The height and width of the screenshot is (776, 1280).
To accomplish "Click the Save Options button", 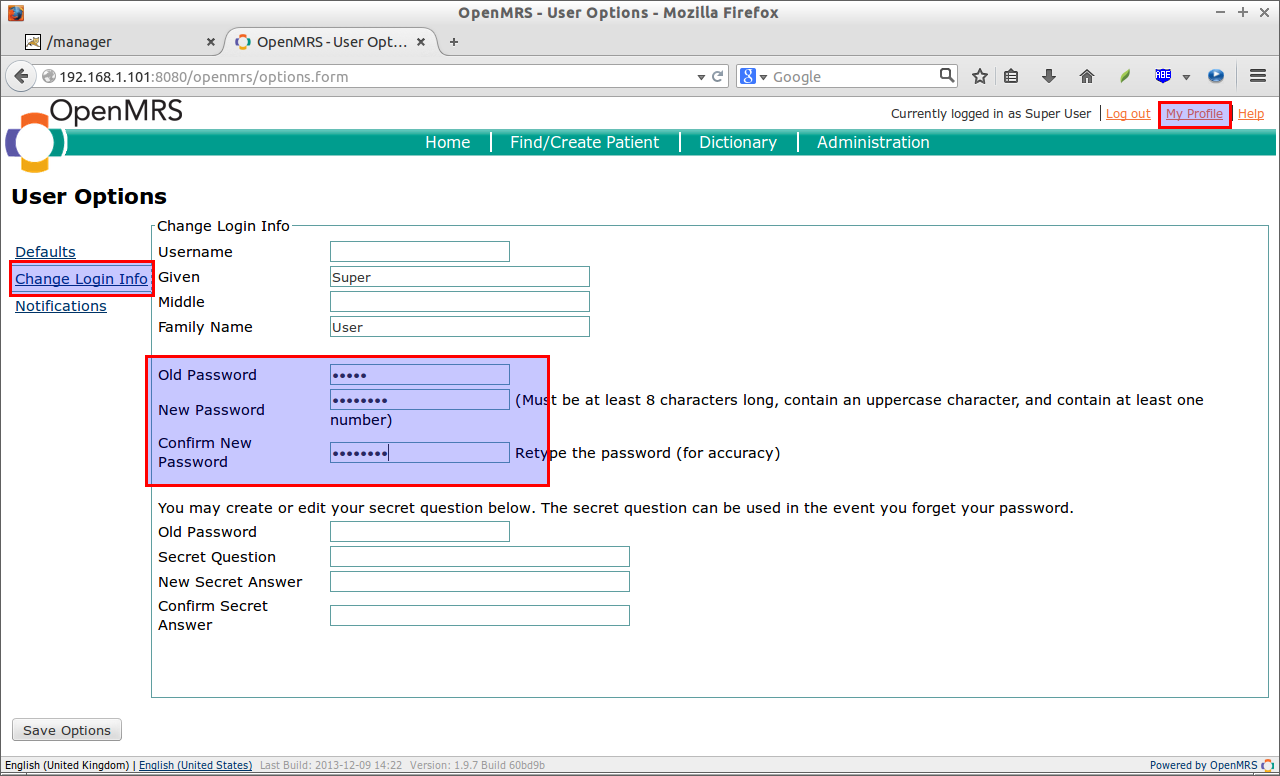I will pyautogui.click(x=67, y=730).
